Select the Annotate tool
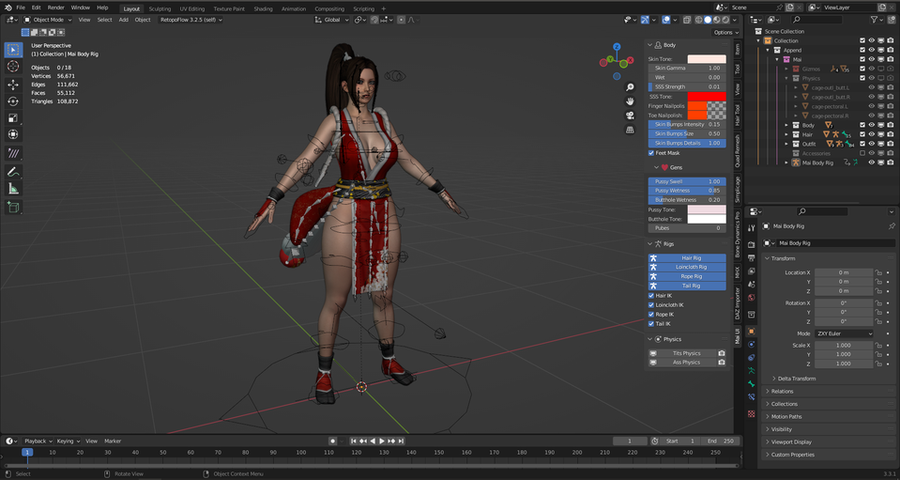 coord(13,171)
